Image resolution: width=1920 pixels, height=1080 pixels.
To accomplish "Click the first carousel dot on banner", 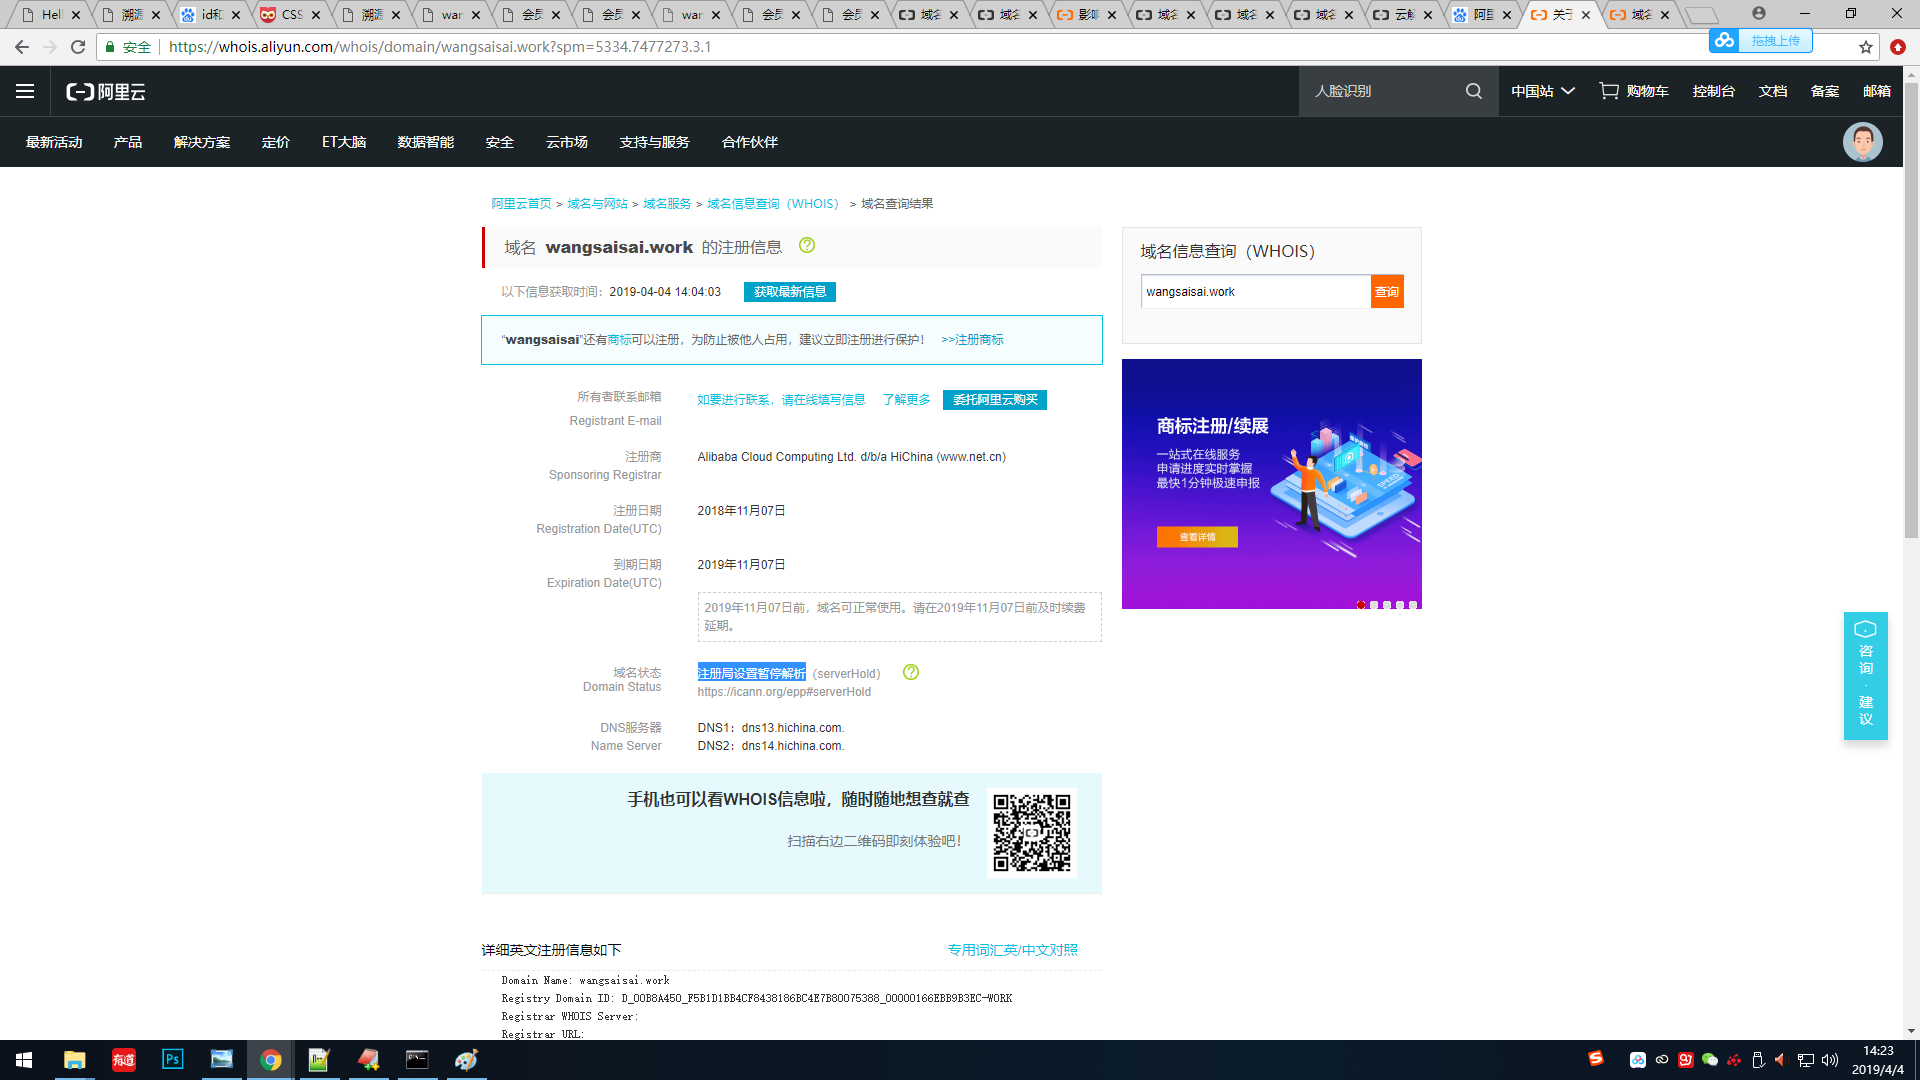I will (x=1361, y=605).
